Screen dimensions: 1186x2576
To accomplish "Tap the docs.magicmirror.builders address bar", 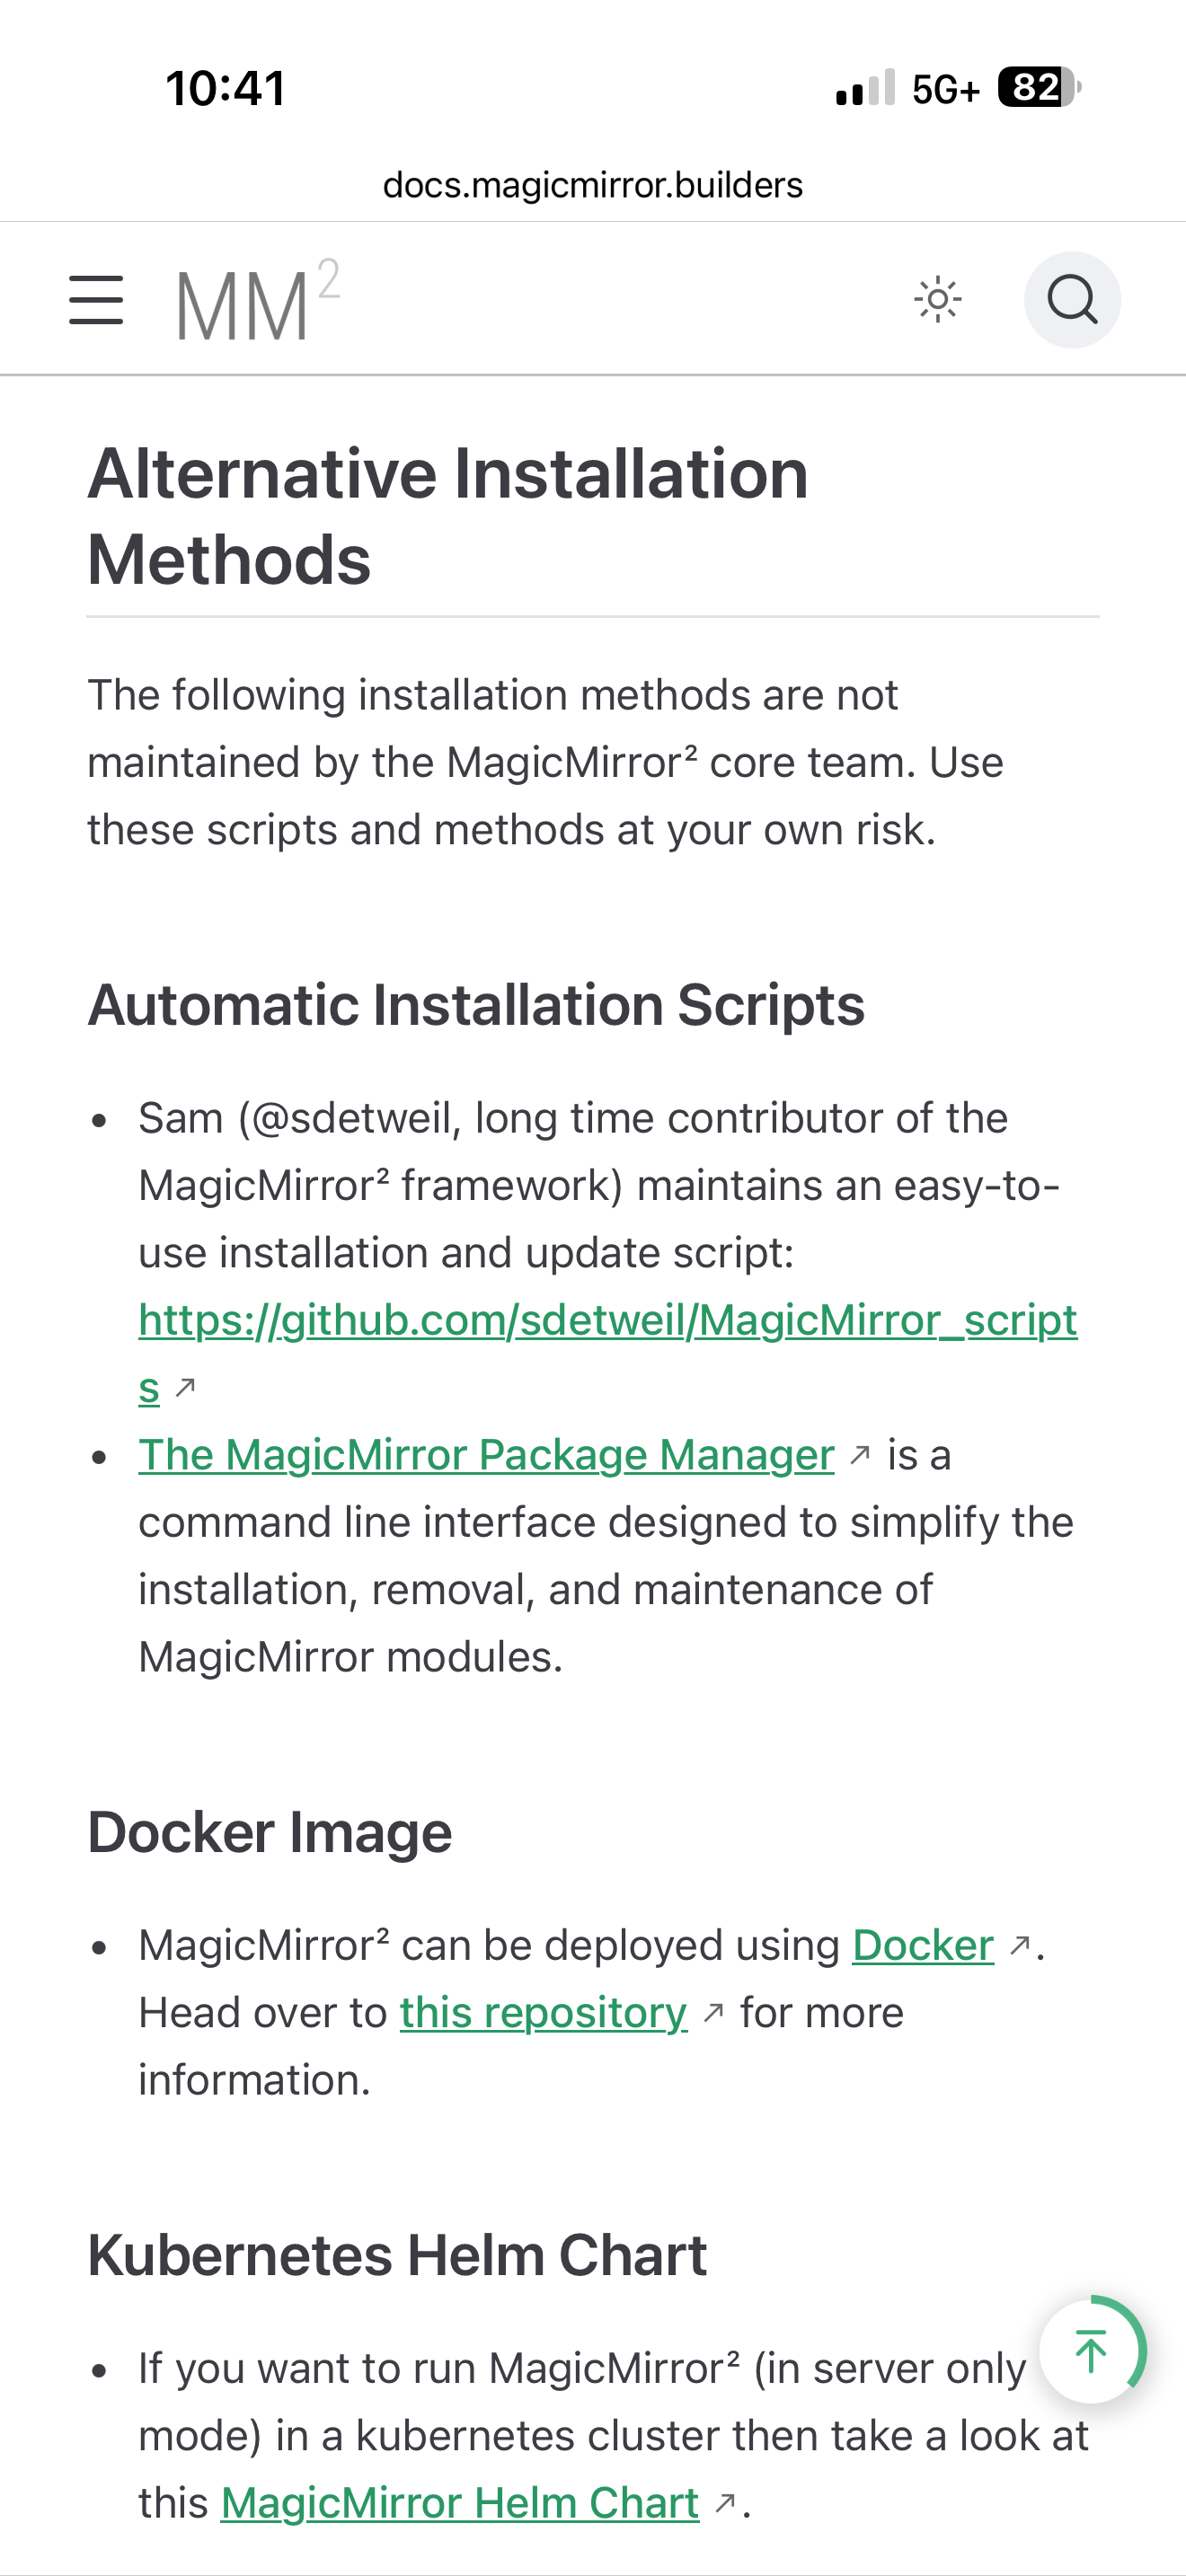I will (593, 185).
